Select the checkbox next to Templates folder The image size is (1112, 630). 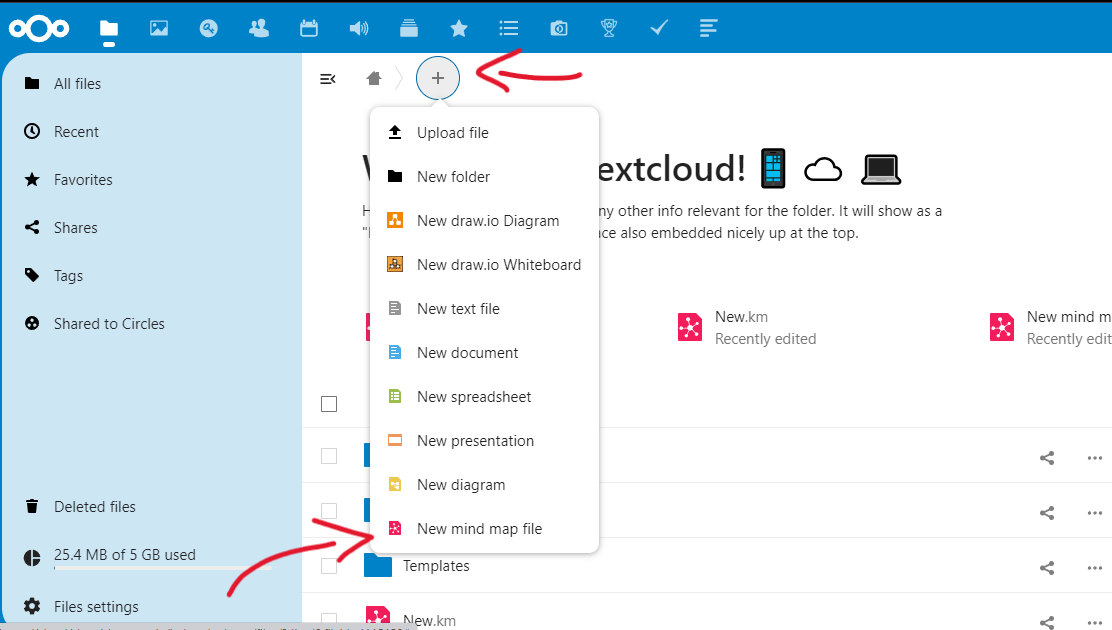tap(330, 565)
